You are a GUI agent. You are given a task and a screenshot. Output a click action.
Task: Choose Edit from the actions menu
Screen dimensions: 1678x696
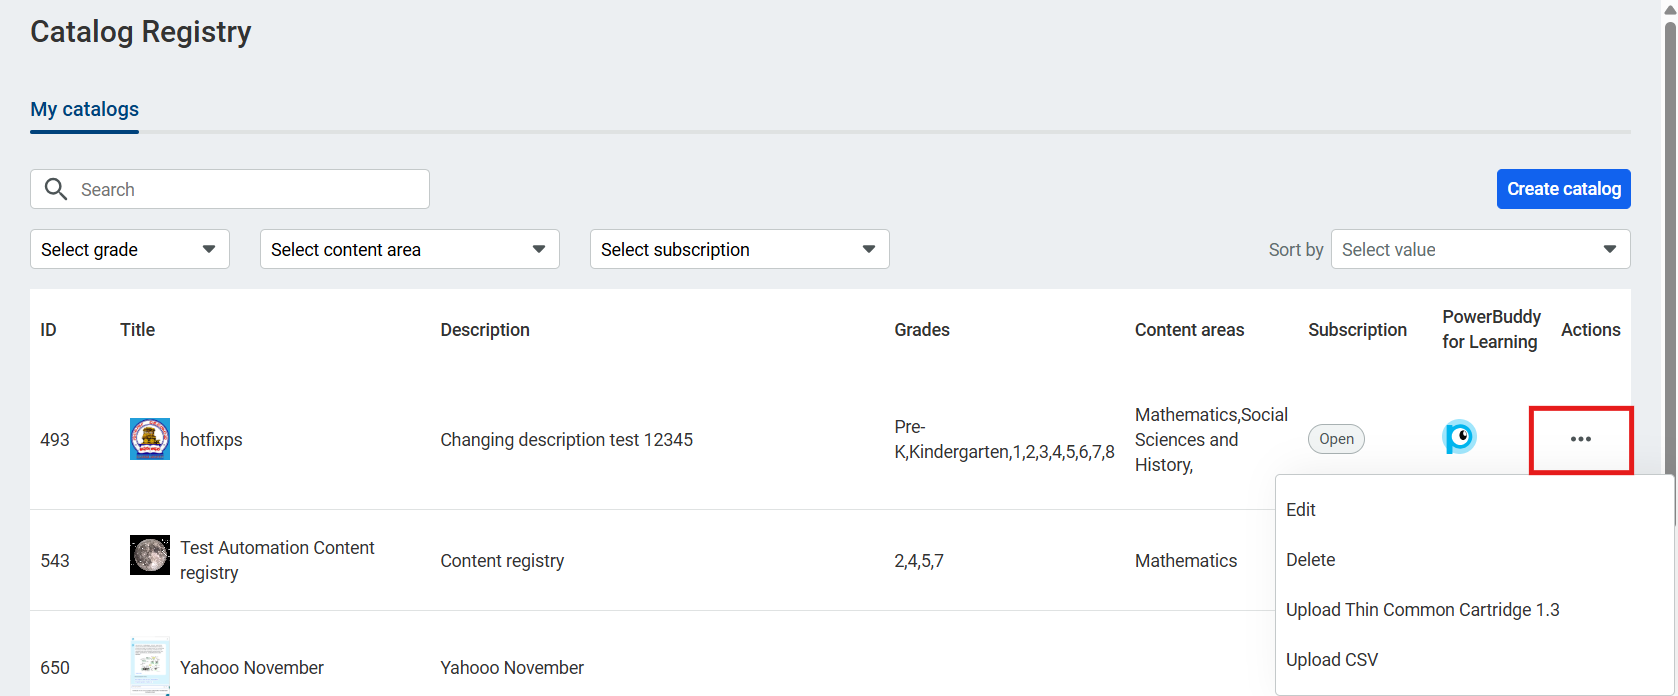[1301, 510]
